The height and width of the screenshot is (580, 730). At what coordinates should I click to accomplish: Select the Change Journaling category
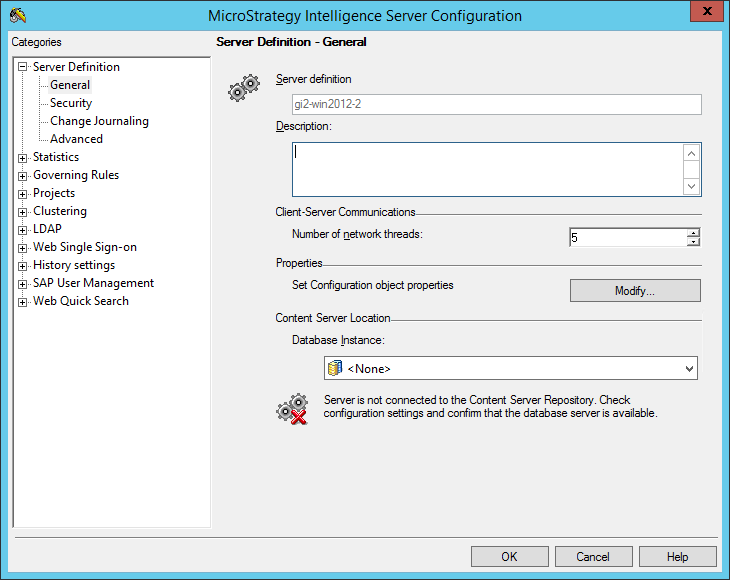[x=99, y=121]
